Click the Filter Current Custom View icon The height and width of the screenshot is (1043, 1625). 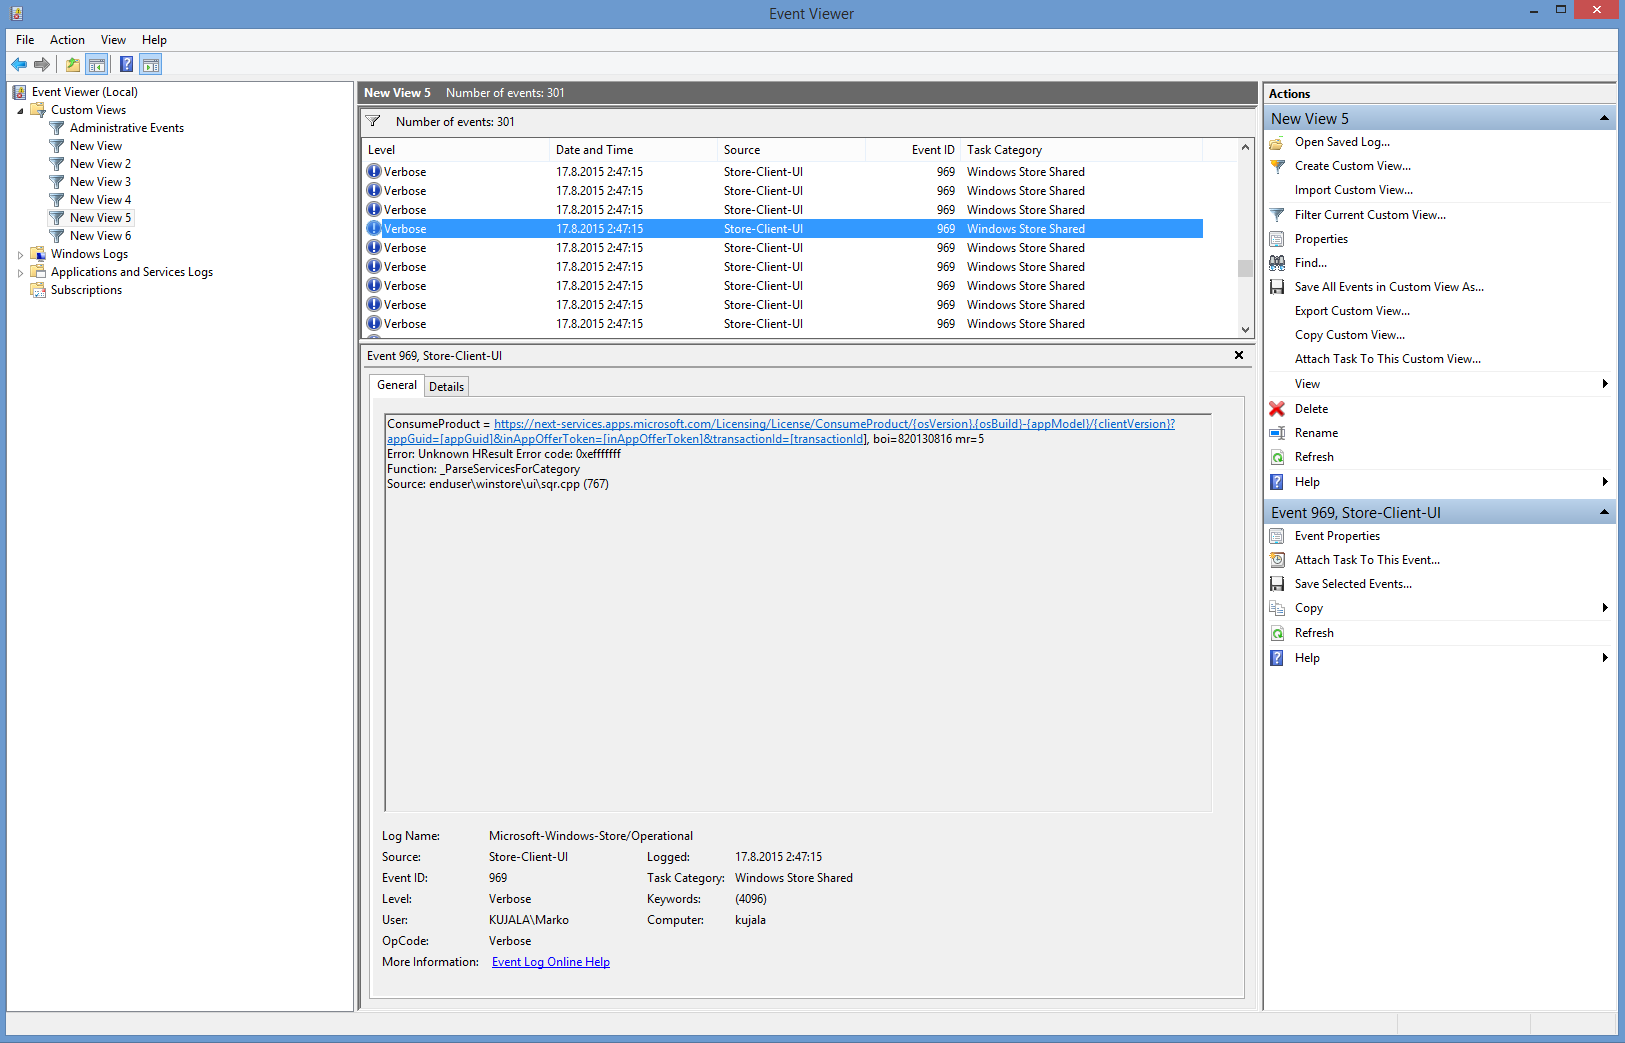pyautogui.click(x=1277, y=215)
